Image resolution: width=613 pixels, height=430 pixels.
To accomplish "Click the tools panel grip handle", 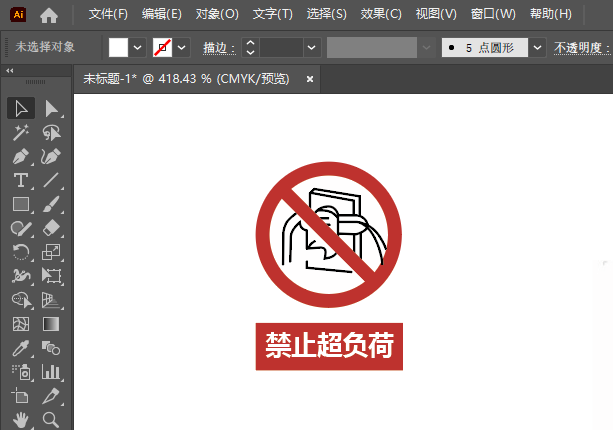I will pos(35,82).
